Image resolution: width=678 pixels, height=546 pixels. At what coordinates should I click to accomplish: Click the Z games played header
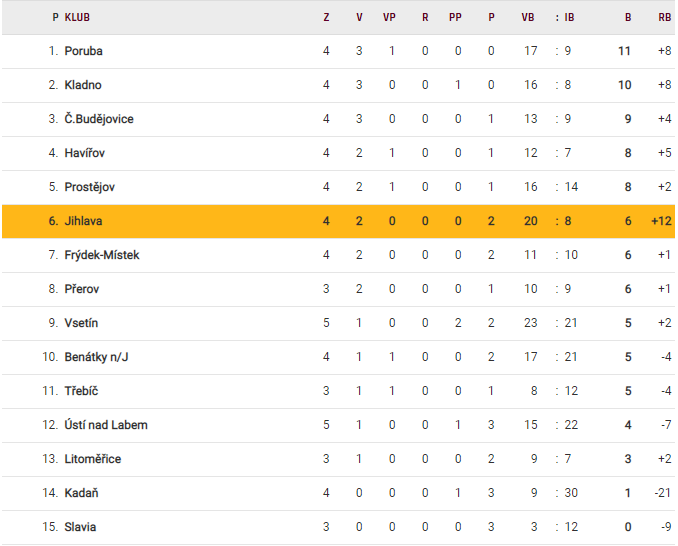[x=326, y=17]
